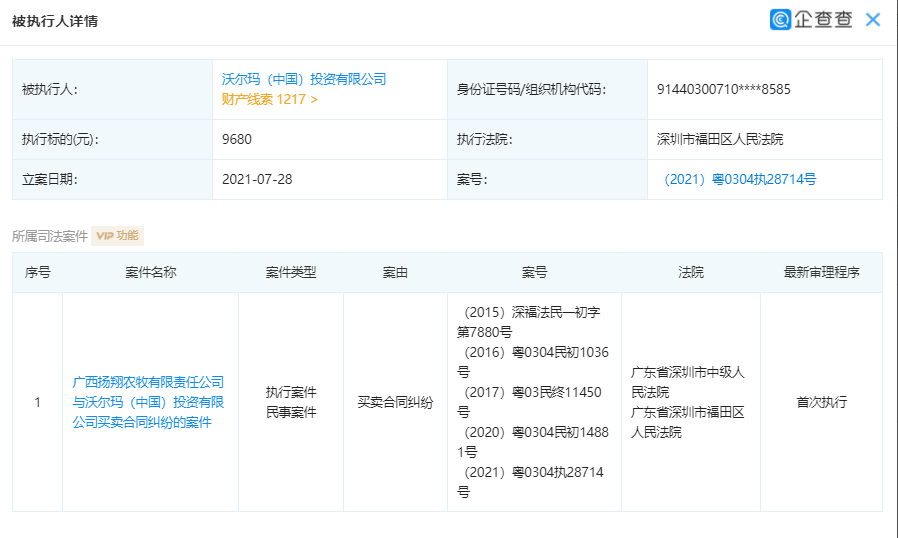Click the 立案日期: label
898x538 pixels.
click(x=50, y=179)
